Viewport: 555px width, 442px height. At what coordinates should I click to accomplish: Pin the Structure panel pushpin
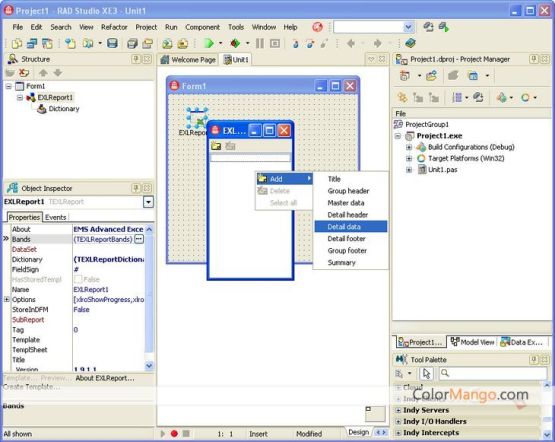tap(136, 59)
